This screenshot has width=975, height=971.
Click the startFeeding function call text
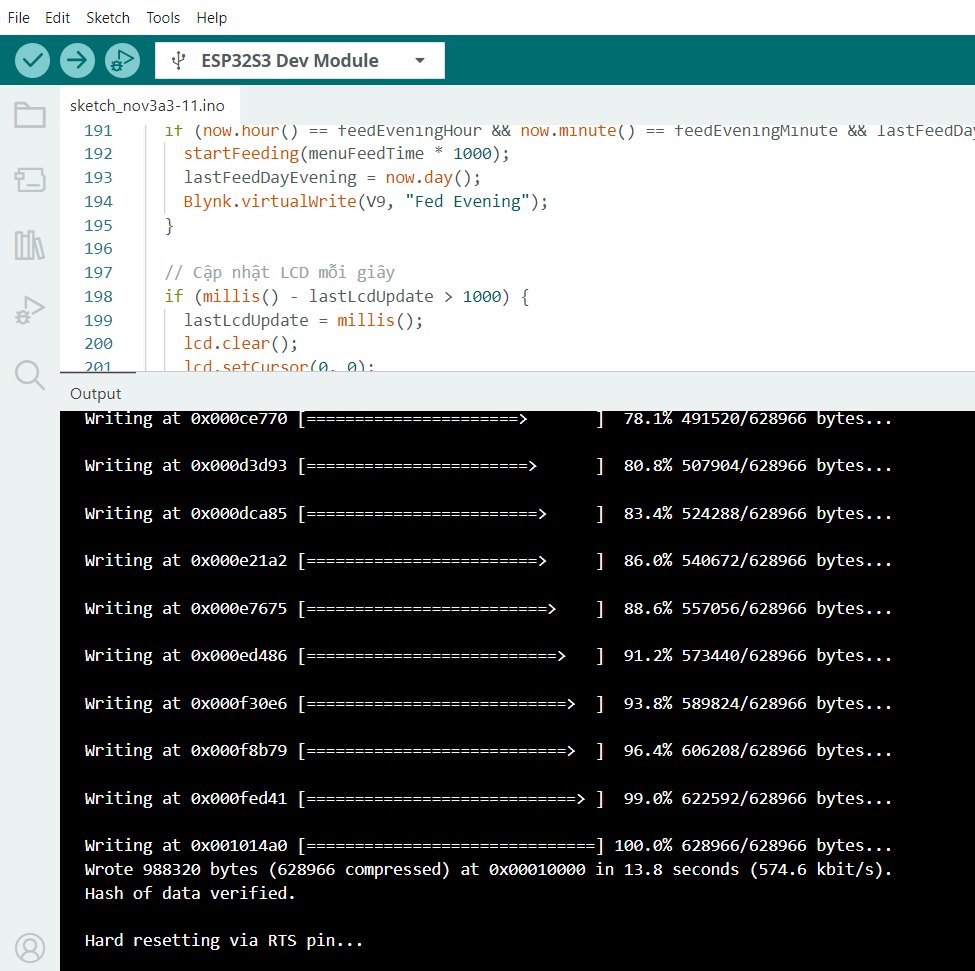pos(346,154)
